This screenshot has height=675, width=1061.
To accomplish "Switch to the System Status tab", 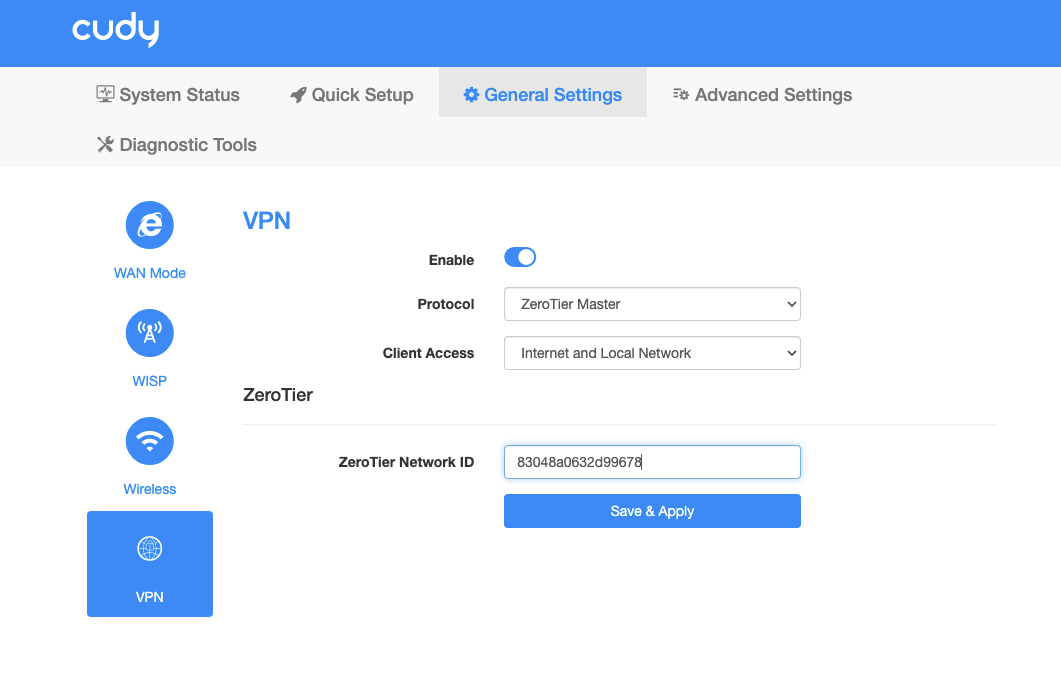I will coord(168,95).
